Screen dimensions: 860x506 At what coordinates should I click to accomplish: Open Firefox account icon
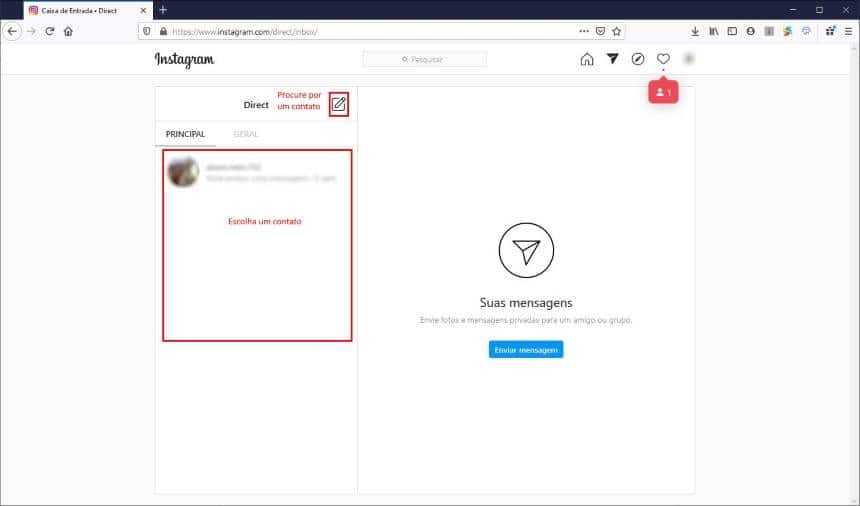coord(750,31)
